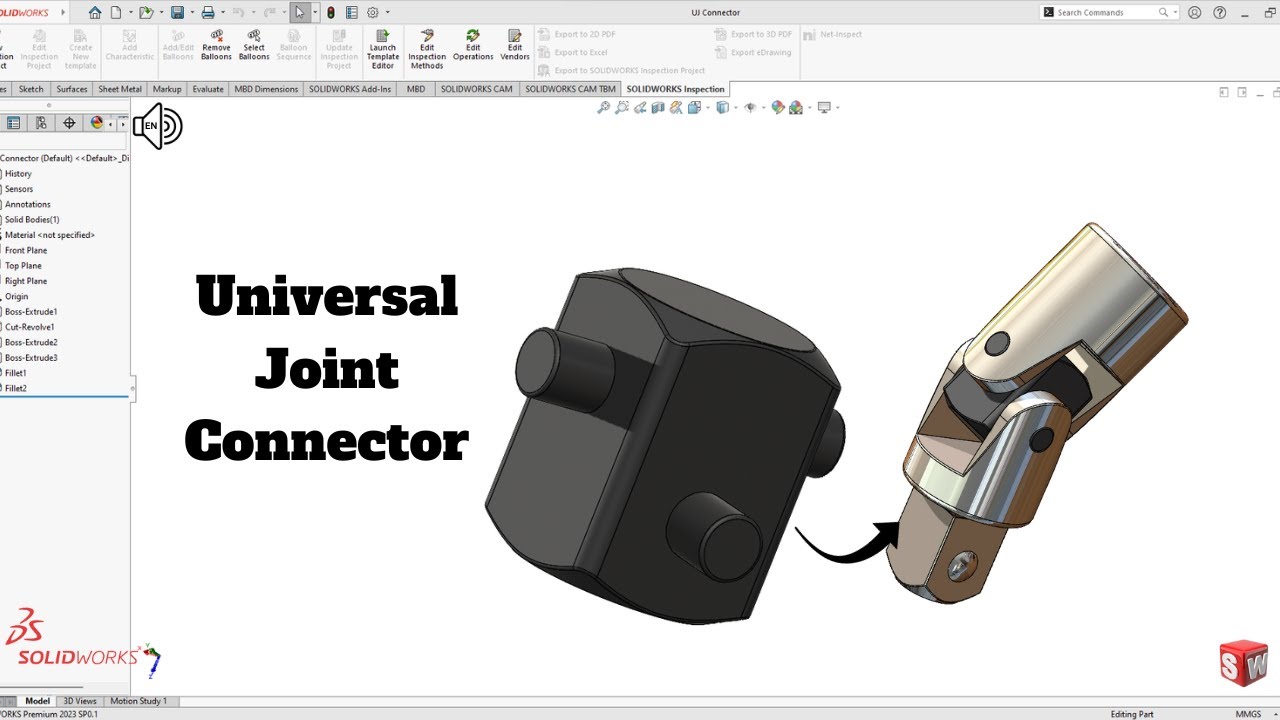The height and width of the screenshot is (720, 1280).
Task: Expand the Options dropdown arrow
Action: point(387,13)
